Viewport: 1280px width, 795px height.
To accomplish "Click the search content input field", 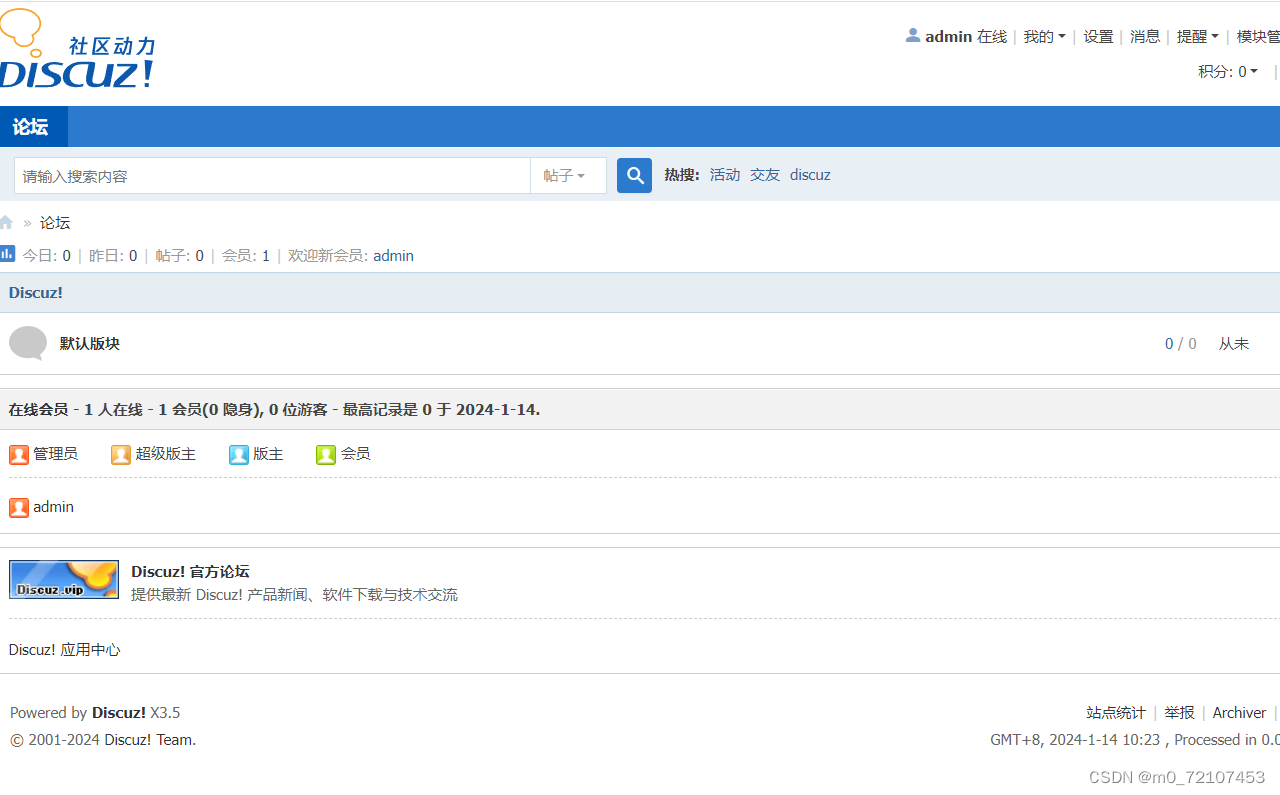I will coord(272,176).
